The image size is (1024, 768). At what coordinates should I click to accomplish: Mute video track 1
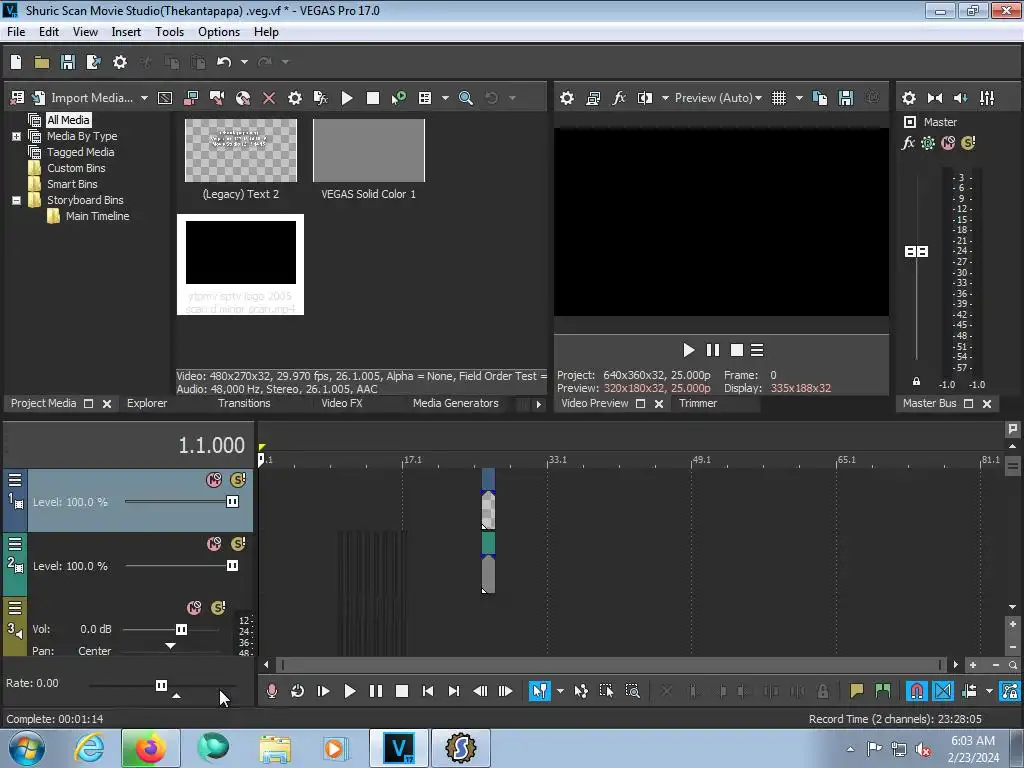tap(214, 480)
